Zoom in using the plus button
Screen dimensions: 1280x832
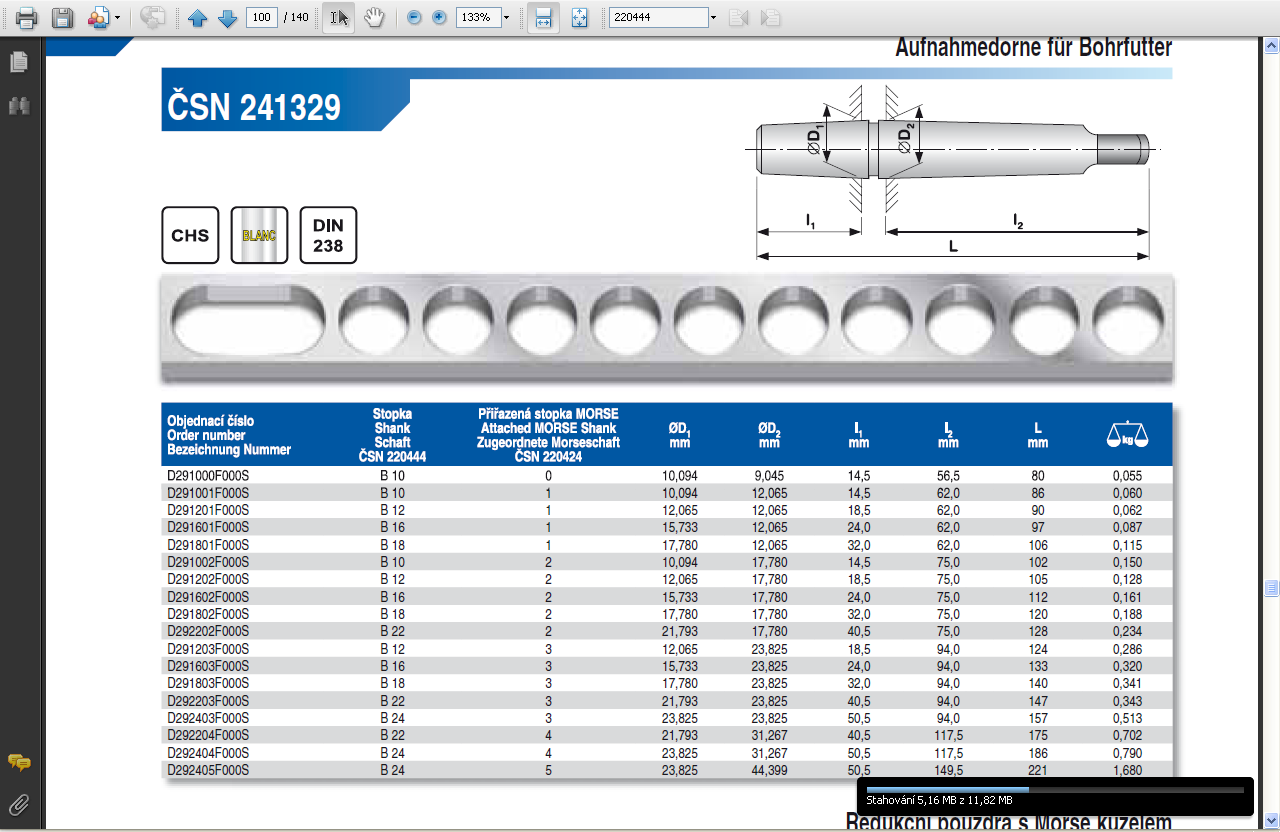click(x=439, y=18)
